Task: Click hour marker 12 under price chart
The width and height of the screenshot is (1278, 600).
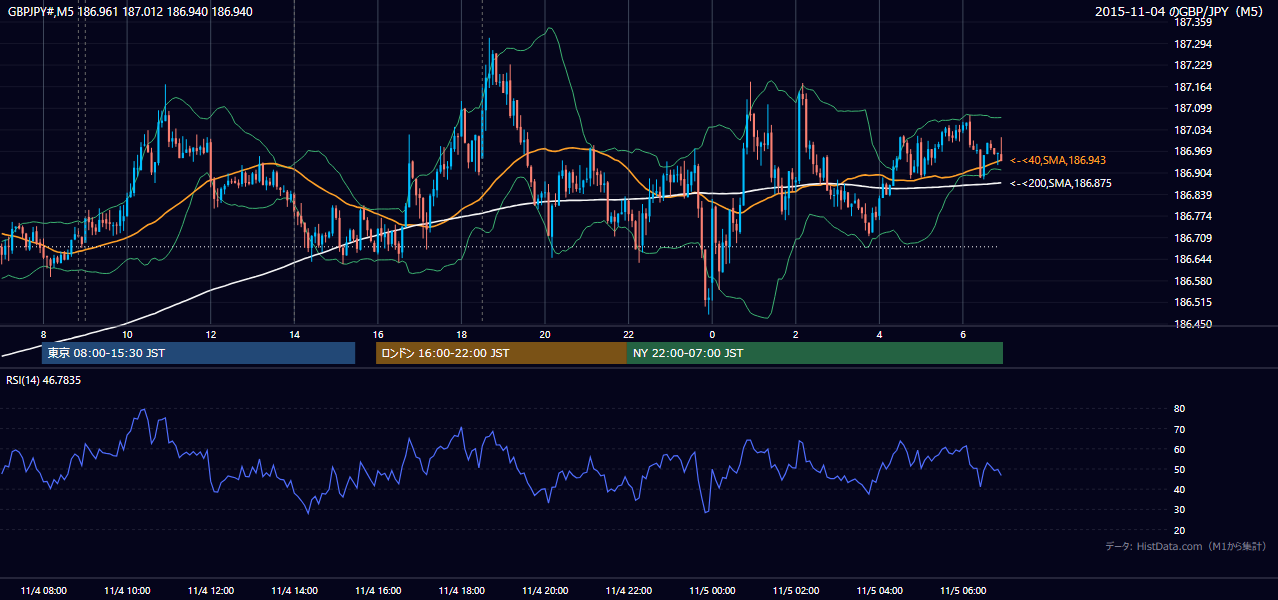Action: click(210, 334)
